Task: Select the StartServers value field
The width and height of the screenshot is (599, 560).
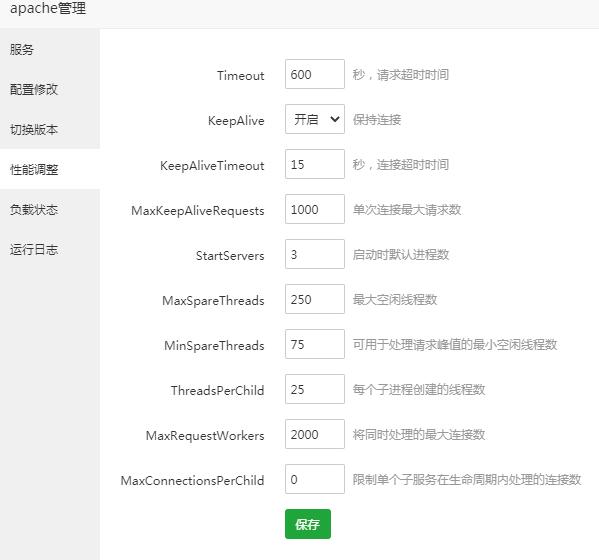Action: (x=315, y=254)
